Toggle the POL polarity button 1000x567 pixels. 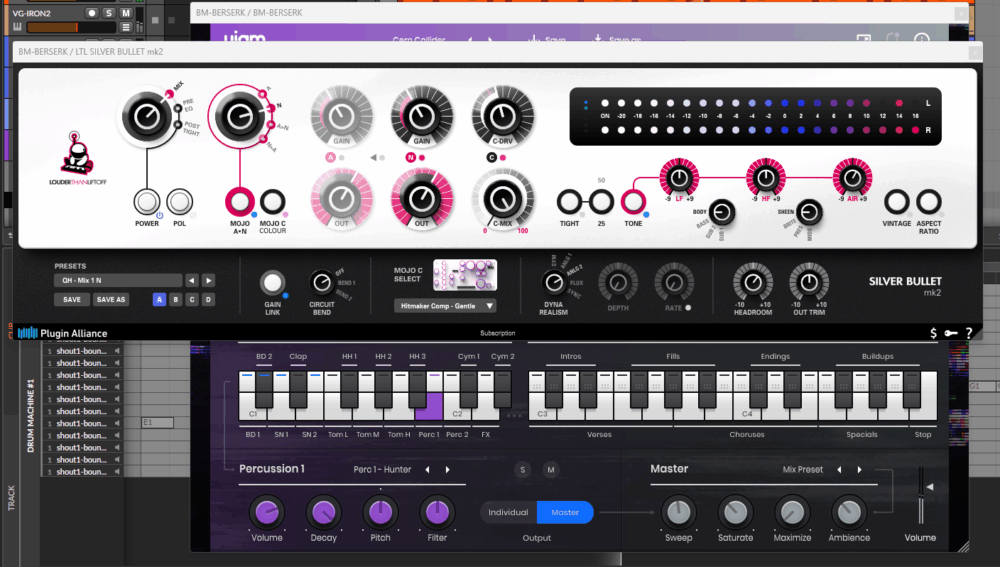click(180, 202)
